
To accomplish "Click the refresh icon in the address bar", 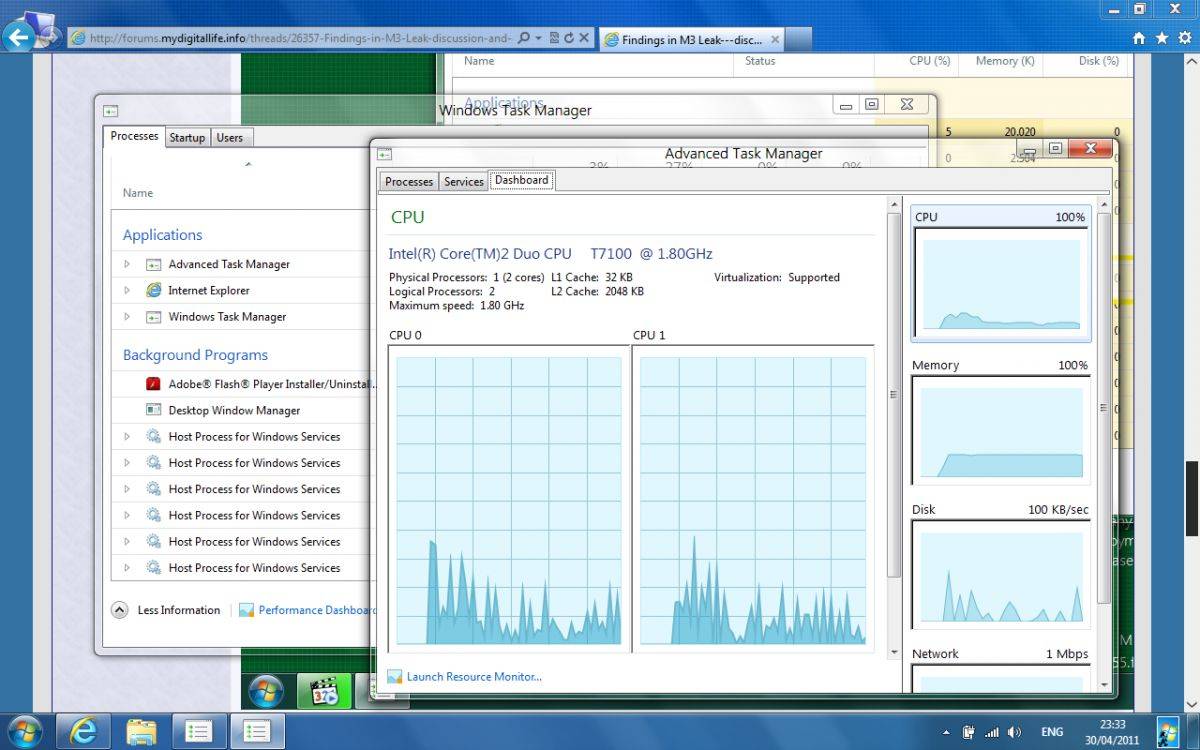I will [x=569, y=38].
